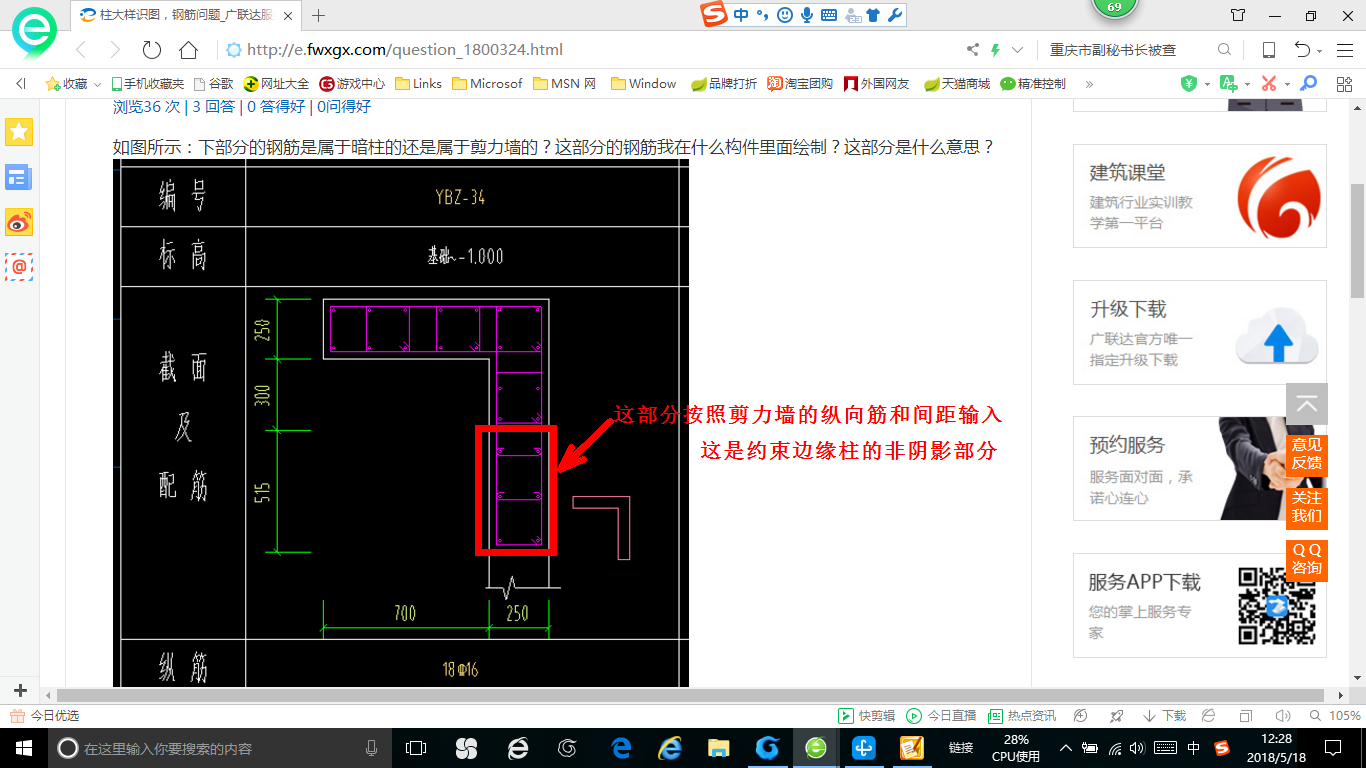The height and width of the screenshot is (768, 1366).
Task: Click the CAD drawing image
Action: (401, 423)
